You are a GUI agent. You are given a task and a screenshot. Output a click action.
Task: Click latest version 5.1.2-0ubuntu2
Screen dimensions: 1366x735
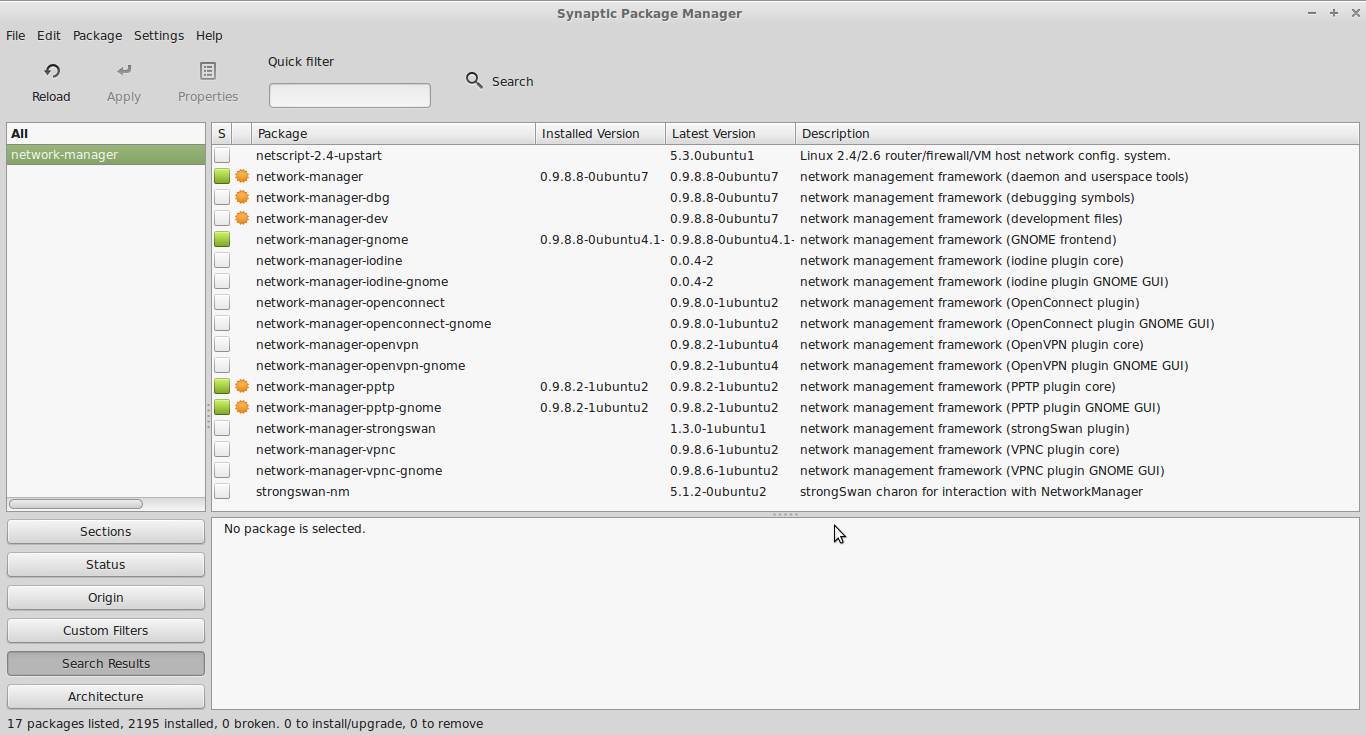tap(718, 491)
